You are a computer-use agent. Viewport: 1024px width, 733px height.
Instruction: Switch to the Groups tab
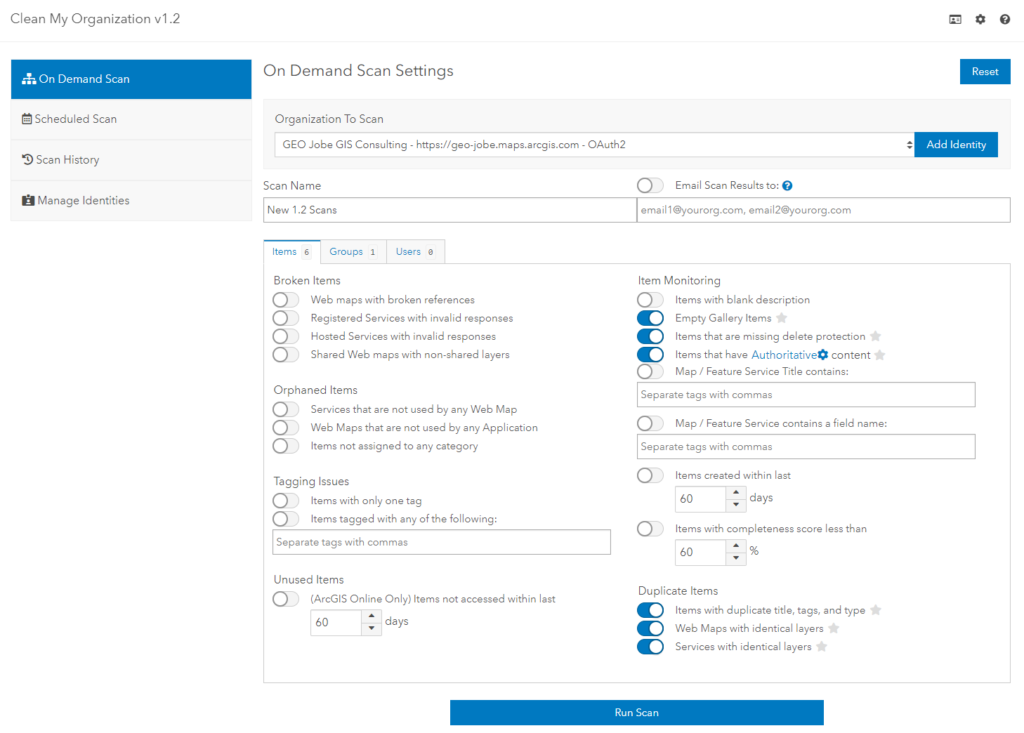click(x=352, y=252)
